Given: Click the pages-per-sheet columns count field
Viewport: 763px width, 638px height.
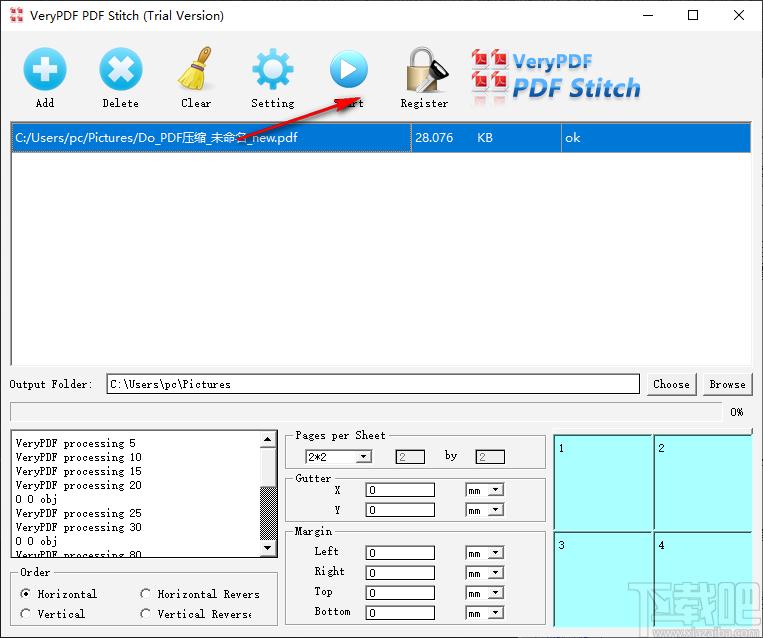Looking at the screenshot, I should (410, 456).
